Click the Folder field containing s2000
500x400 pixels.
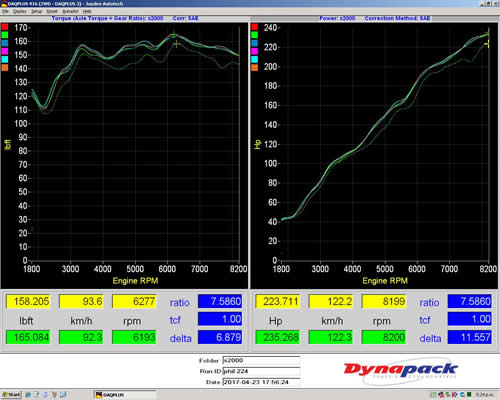(x=261, y=360)
